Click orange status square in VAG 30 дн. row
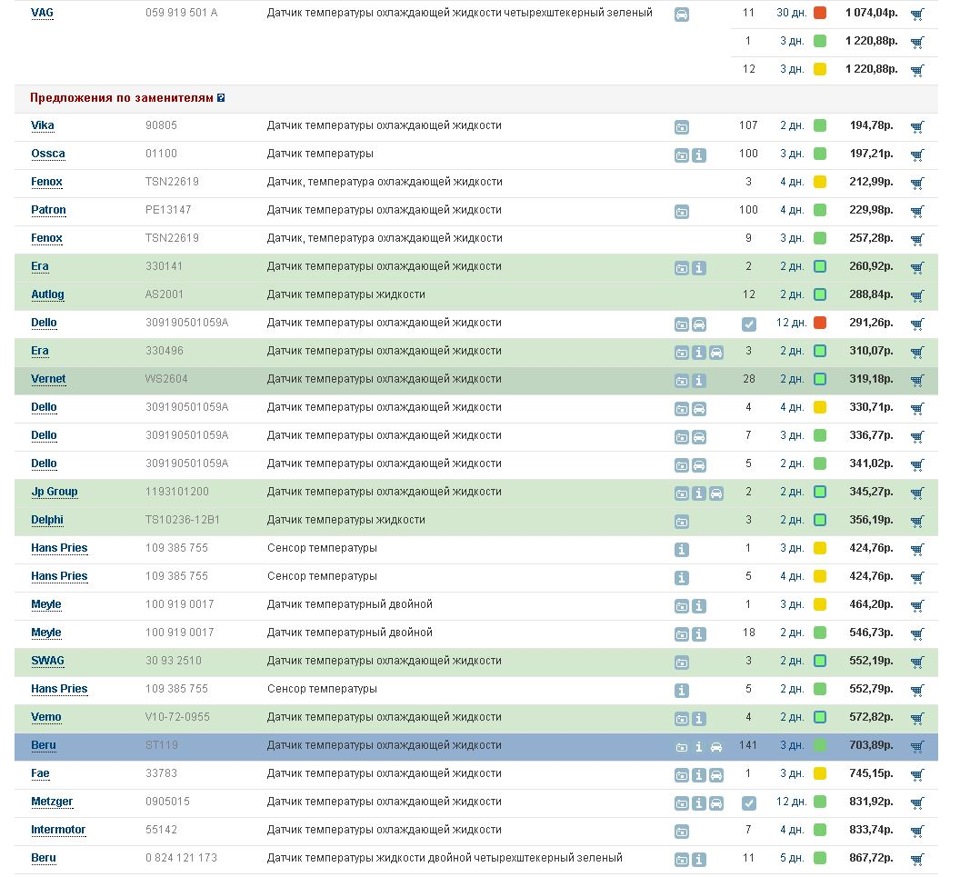This screenshot has width=960, height=877. (820, 13)
